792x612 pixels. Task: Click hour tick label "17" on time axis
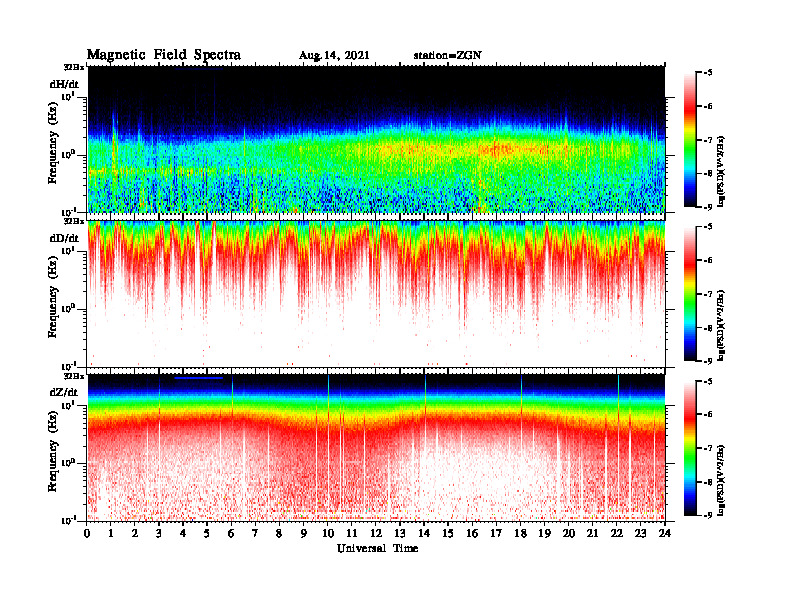(x=496, y=534)
